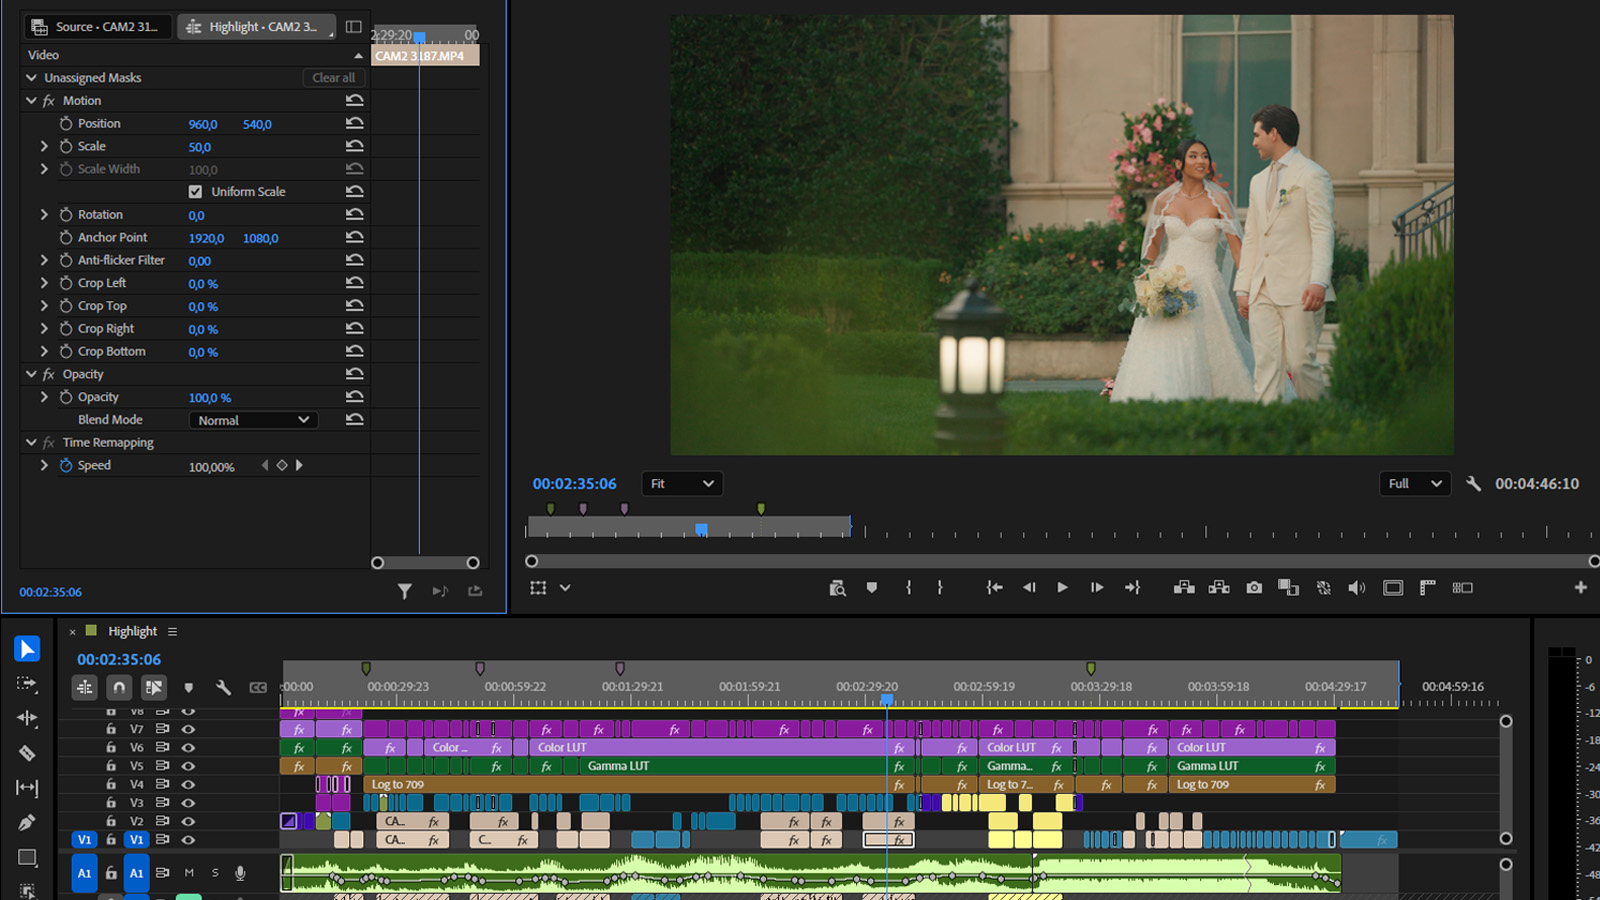Hide track V1 output eye
The height and width of the screenshot is (900, 1600).
(x=187, y=840)
